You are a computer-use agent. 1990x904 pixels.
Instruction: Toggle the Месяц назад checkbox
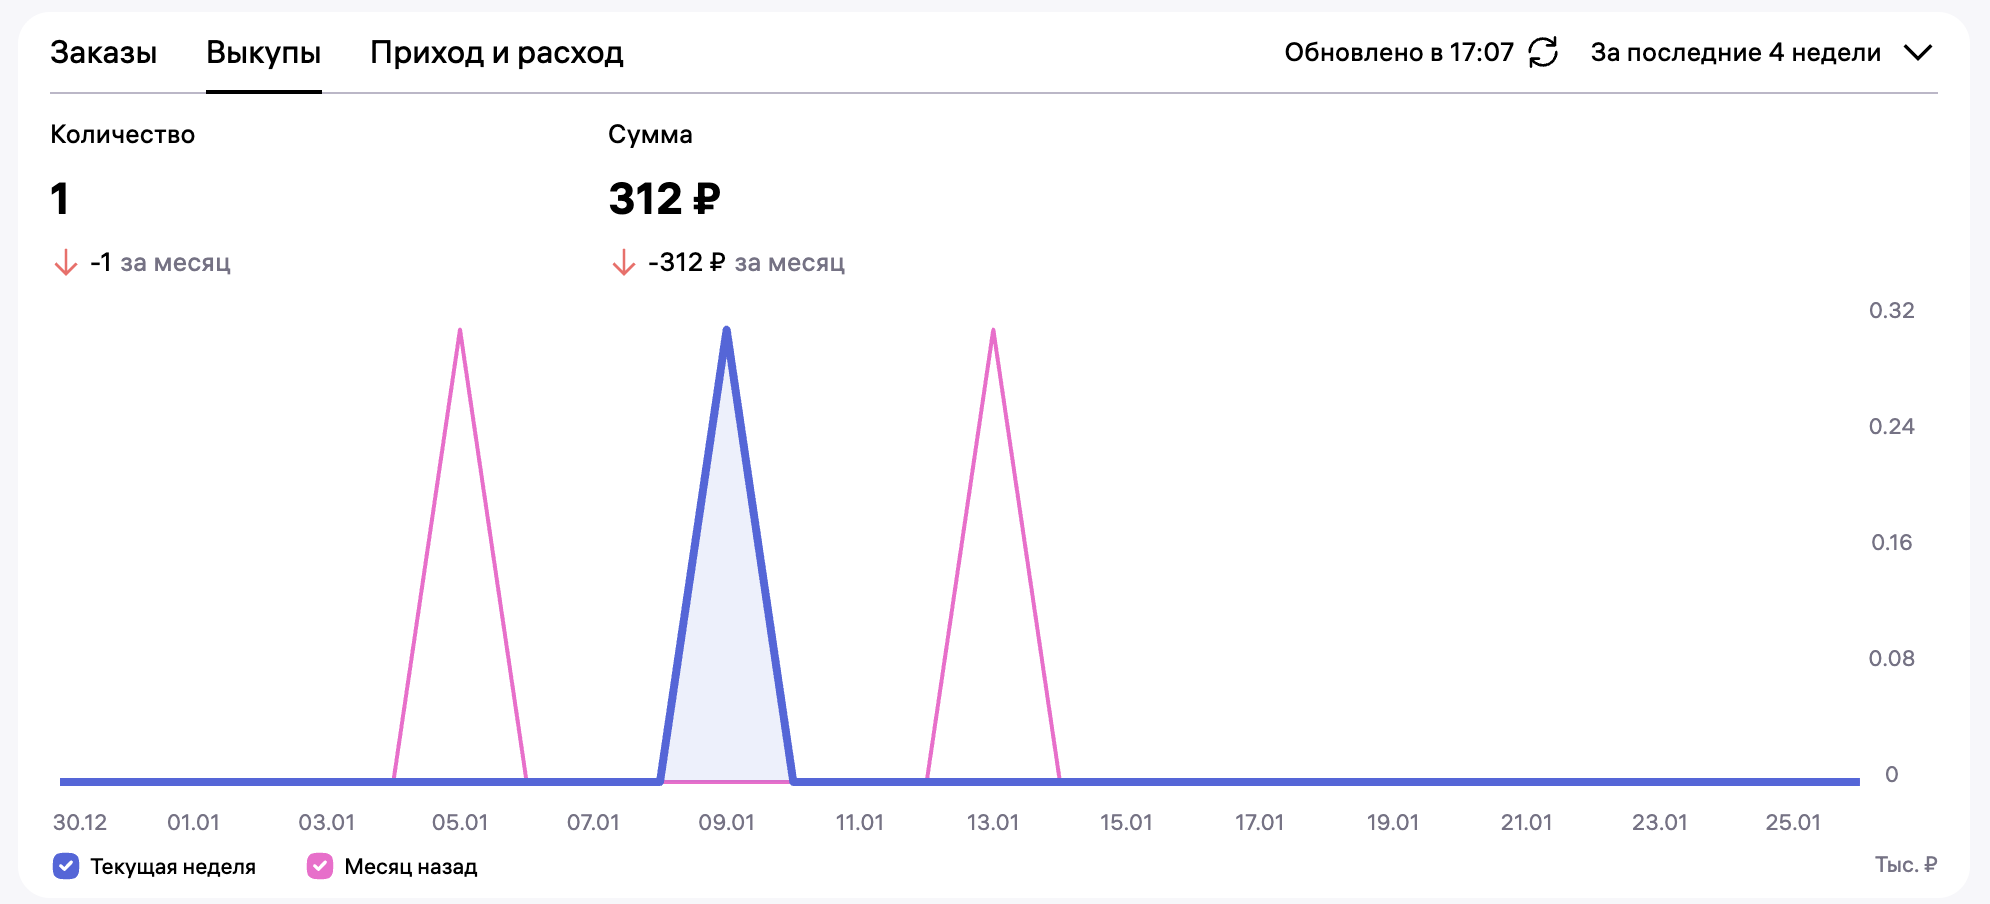coord(320,866)
